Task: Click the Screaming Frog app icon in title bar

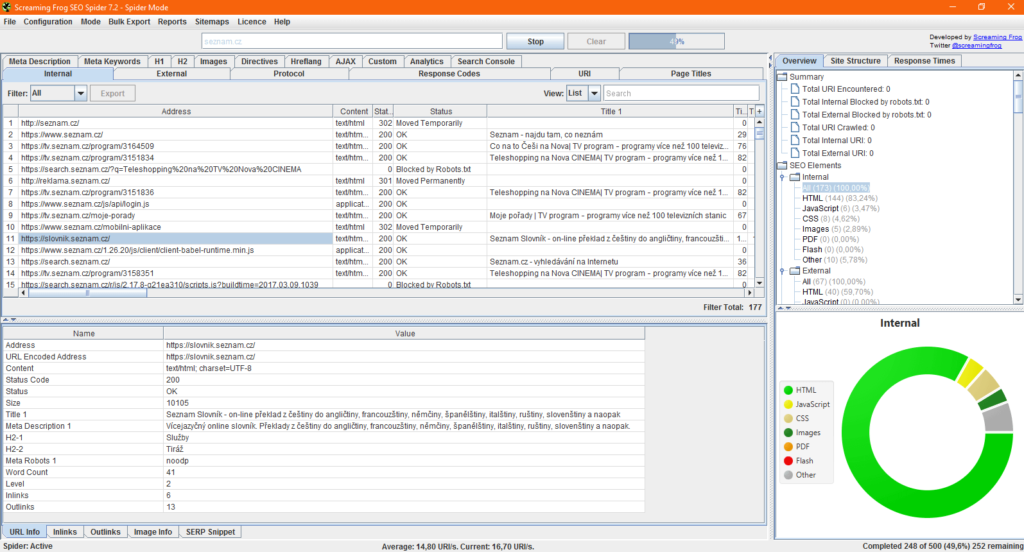Action: click(x=7, y=7)
